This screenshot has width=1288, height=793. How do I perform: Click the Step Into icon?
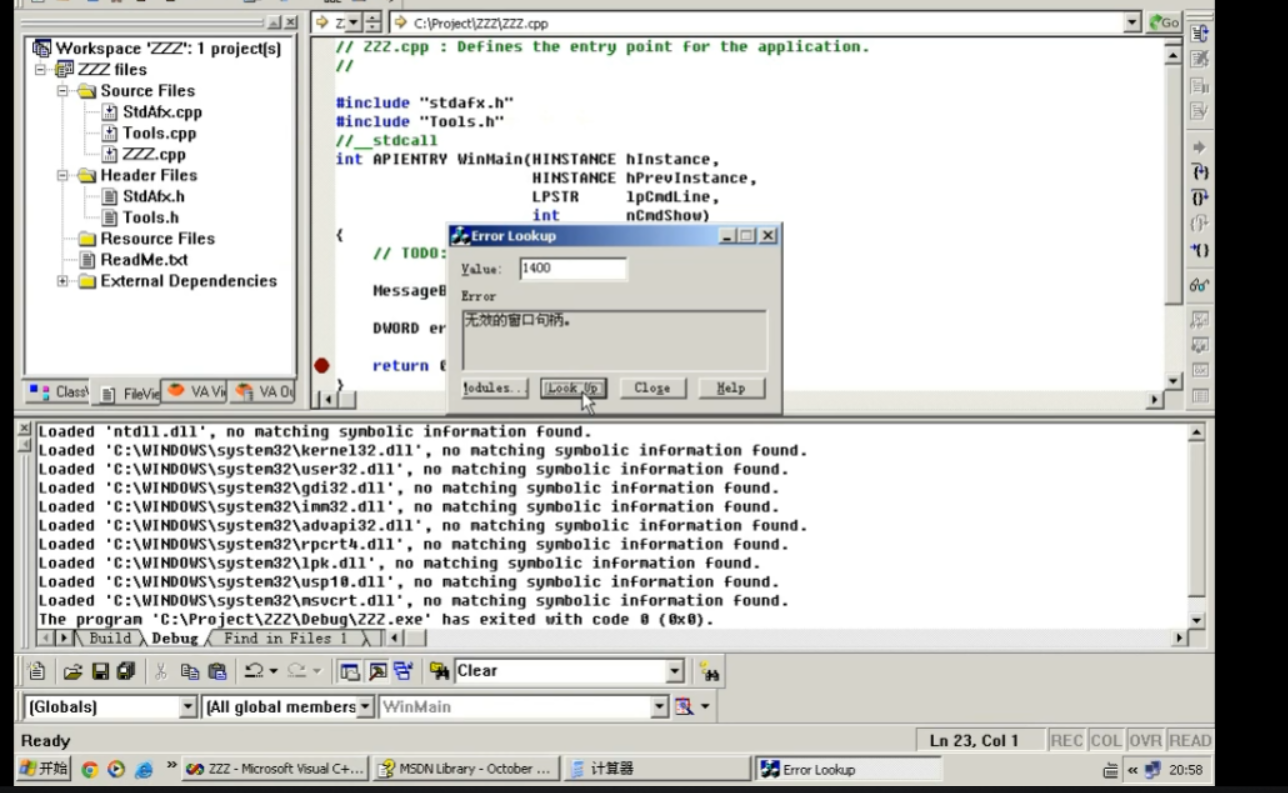1200,173
